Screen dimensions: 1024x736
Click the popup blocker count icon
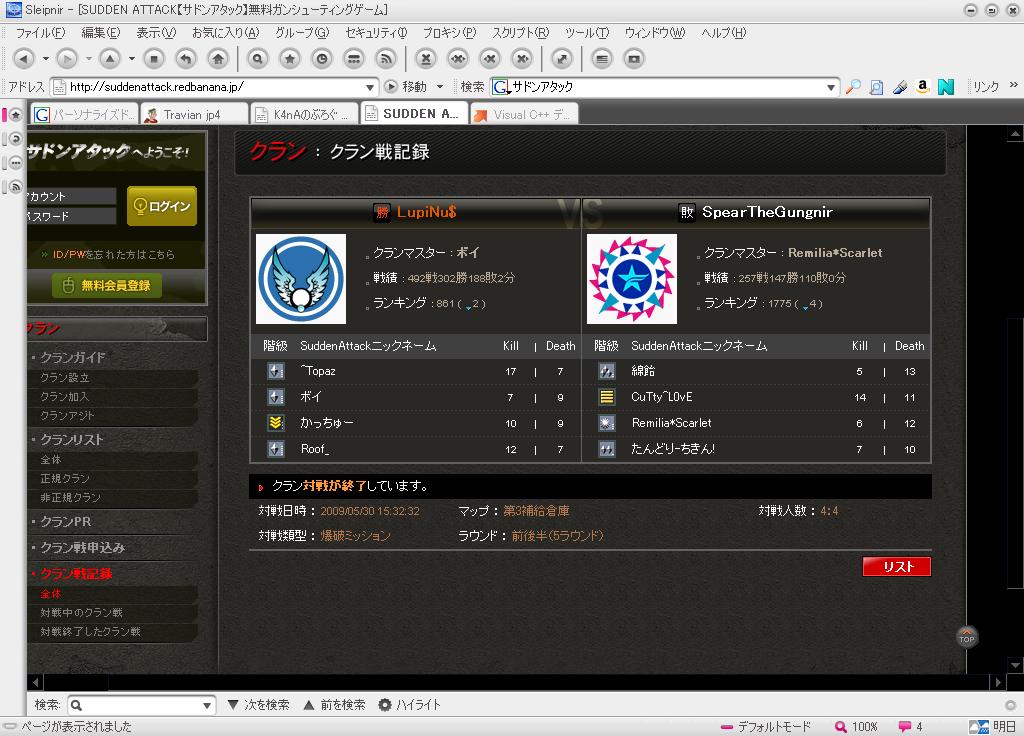[x=904, y=726]
